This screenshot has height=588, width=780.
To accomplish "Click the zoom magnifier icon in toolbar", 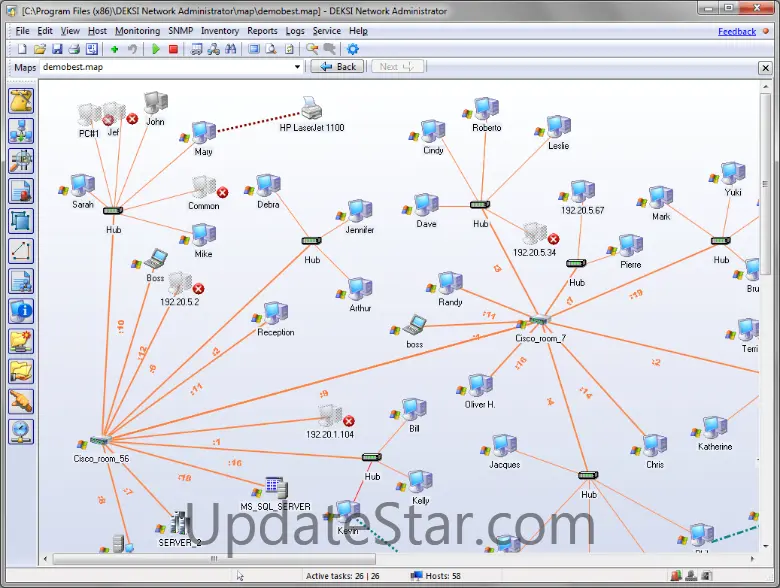I will click(x=312, y=49).
